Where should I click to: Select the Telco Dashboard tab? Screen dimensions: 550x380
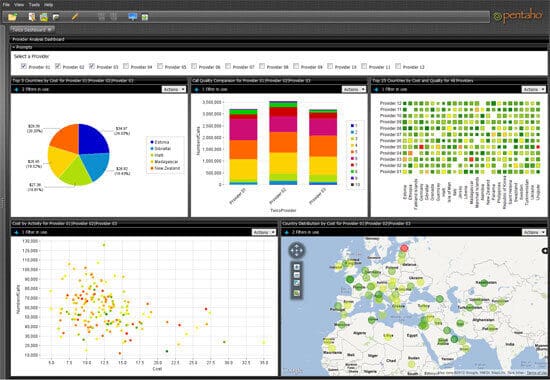tap(32, 30)
